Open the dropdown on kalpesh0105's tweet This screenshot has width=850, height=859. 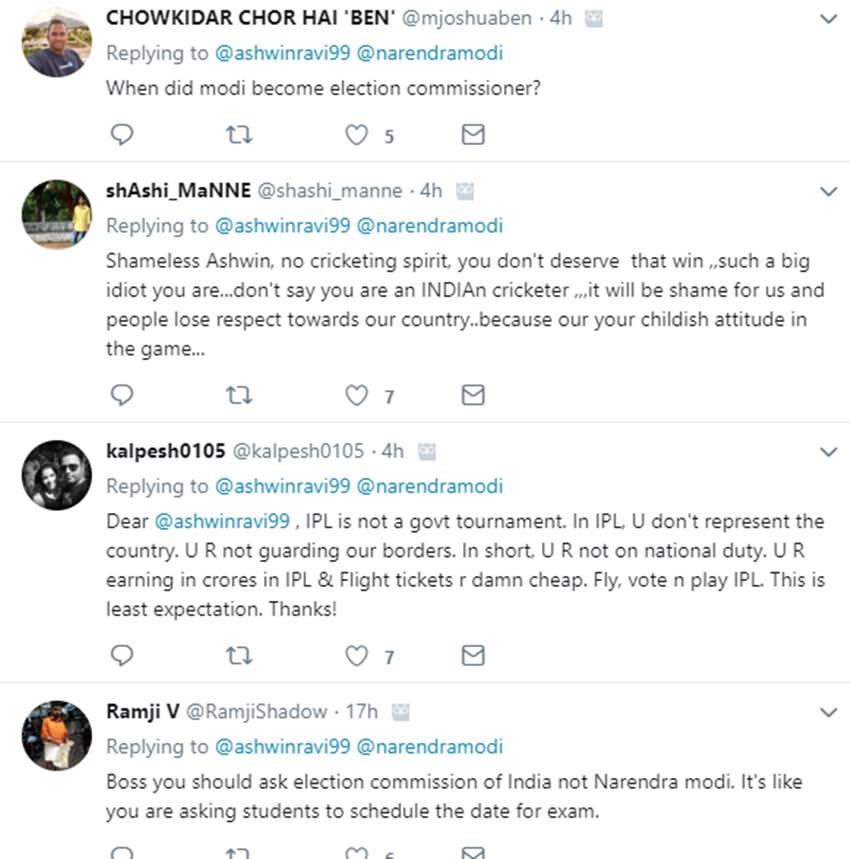click(x=828, y=452)
